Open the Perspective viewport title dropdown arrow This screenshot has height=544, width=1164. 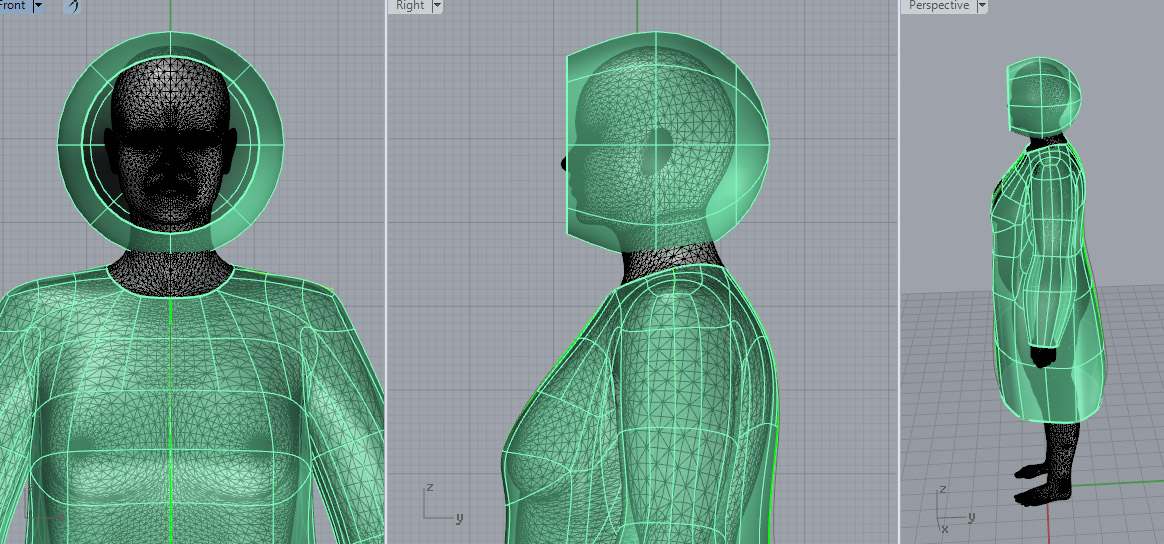click(982, 6)
